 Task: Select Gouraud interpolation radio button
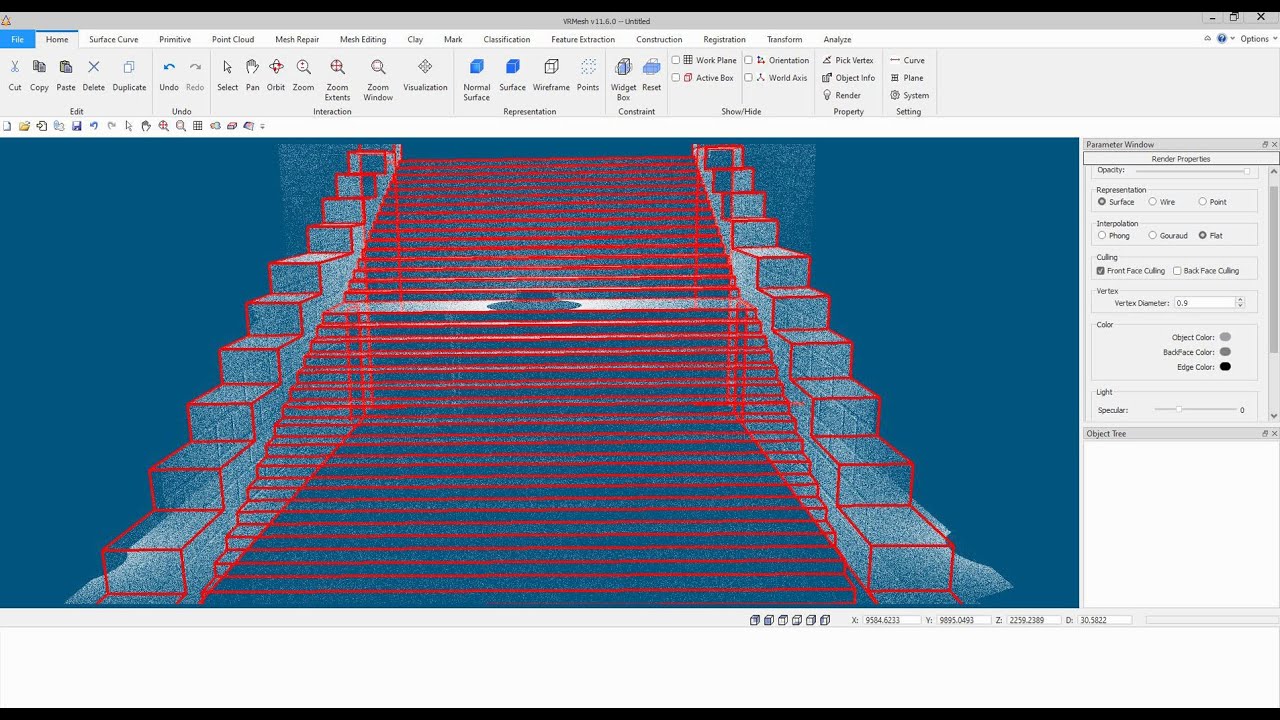click(1153, 236)
